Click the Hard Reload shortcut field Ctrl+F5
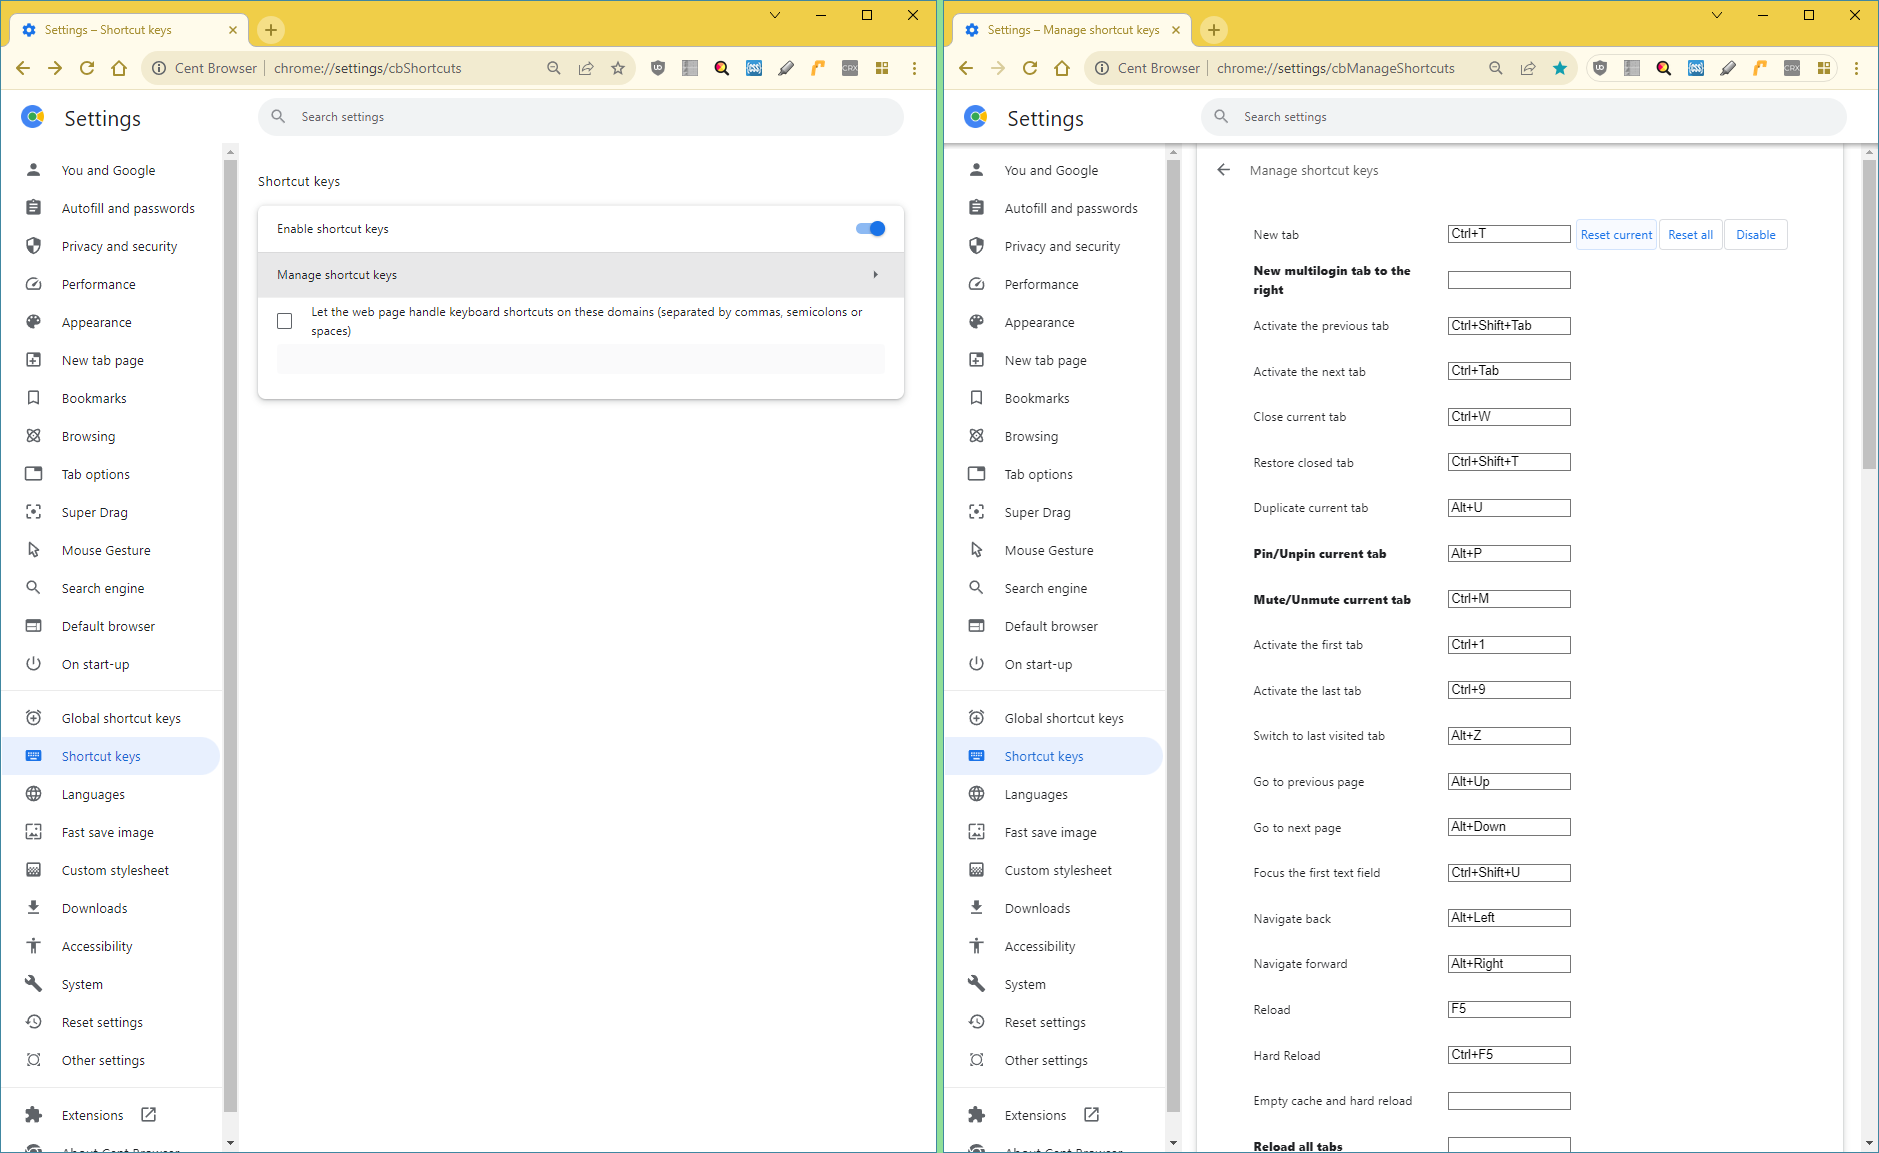 1509,1055
